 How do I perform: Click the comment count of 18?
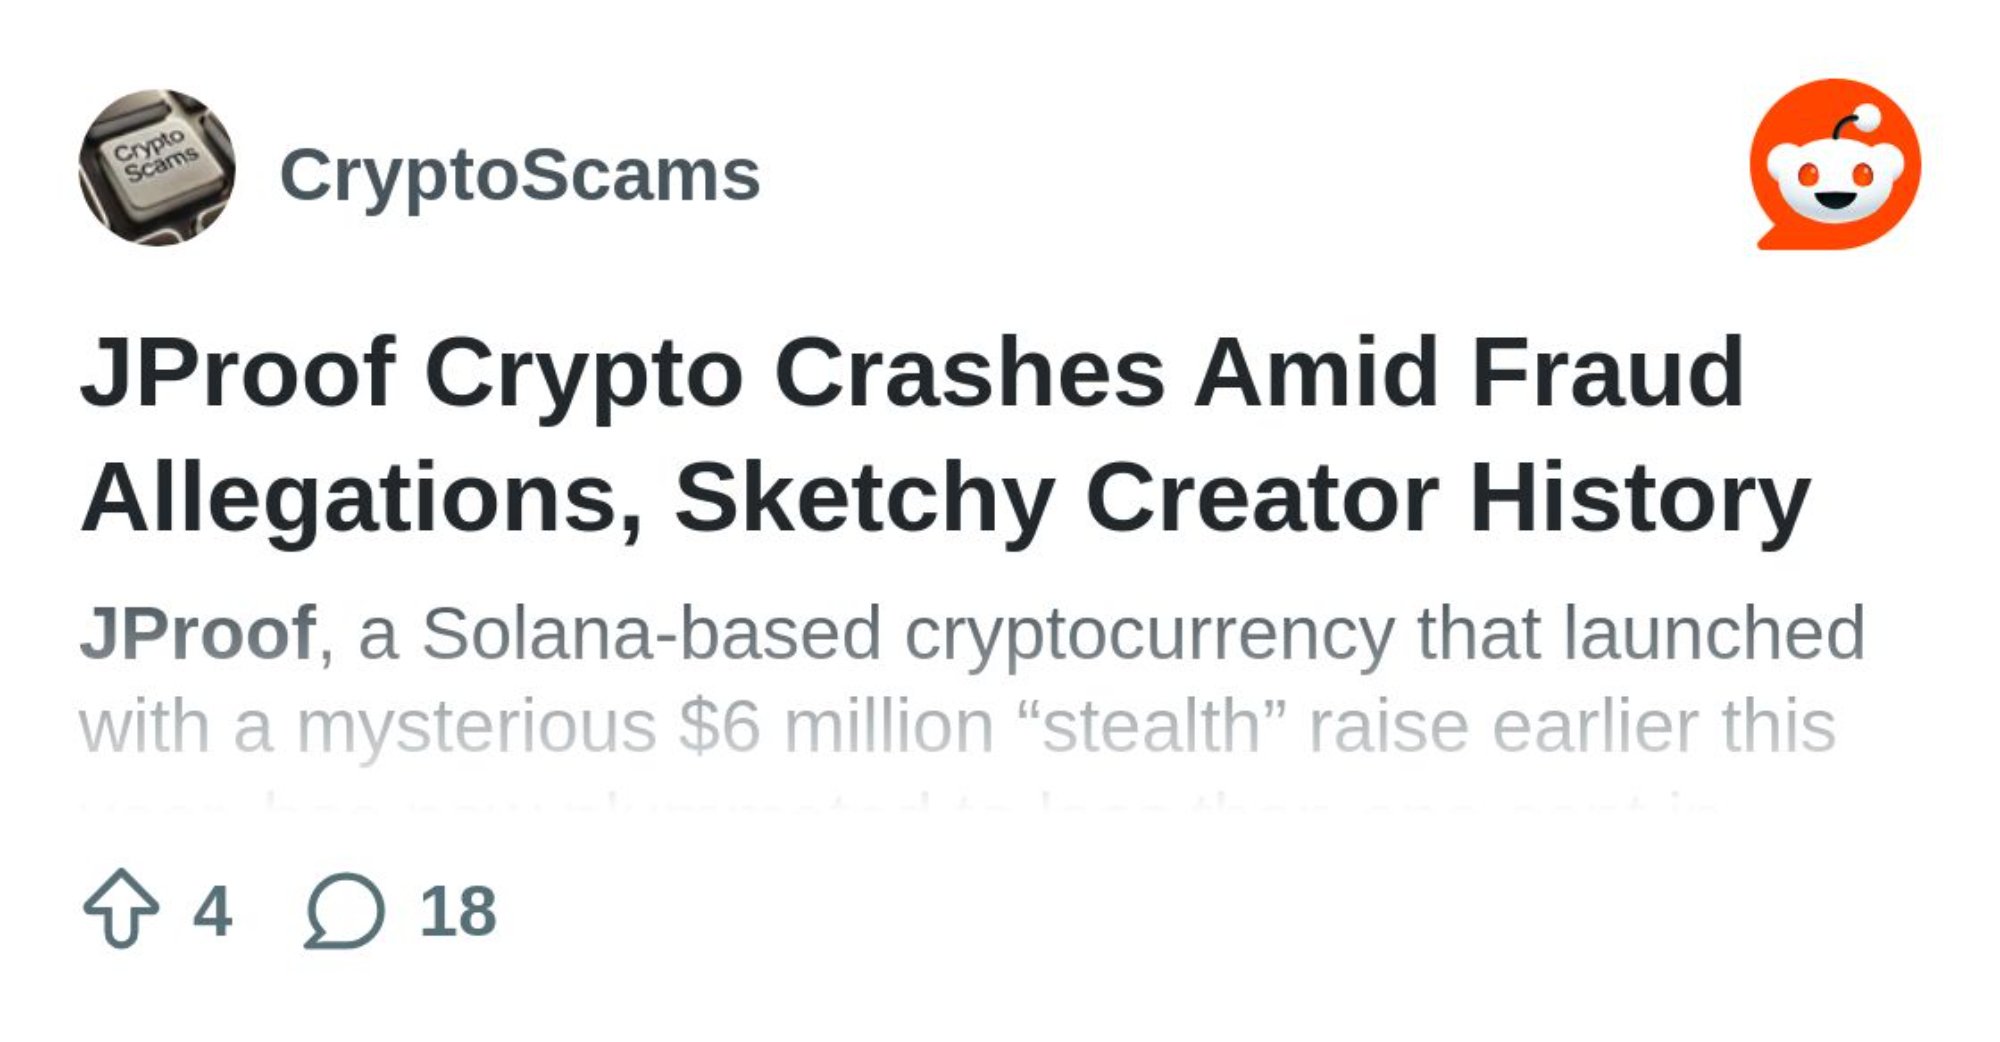tap(457, 911)
